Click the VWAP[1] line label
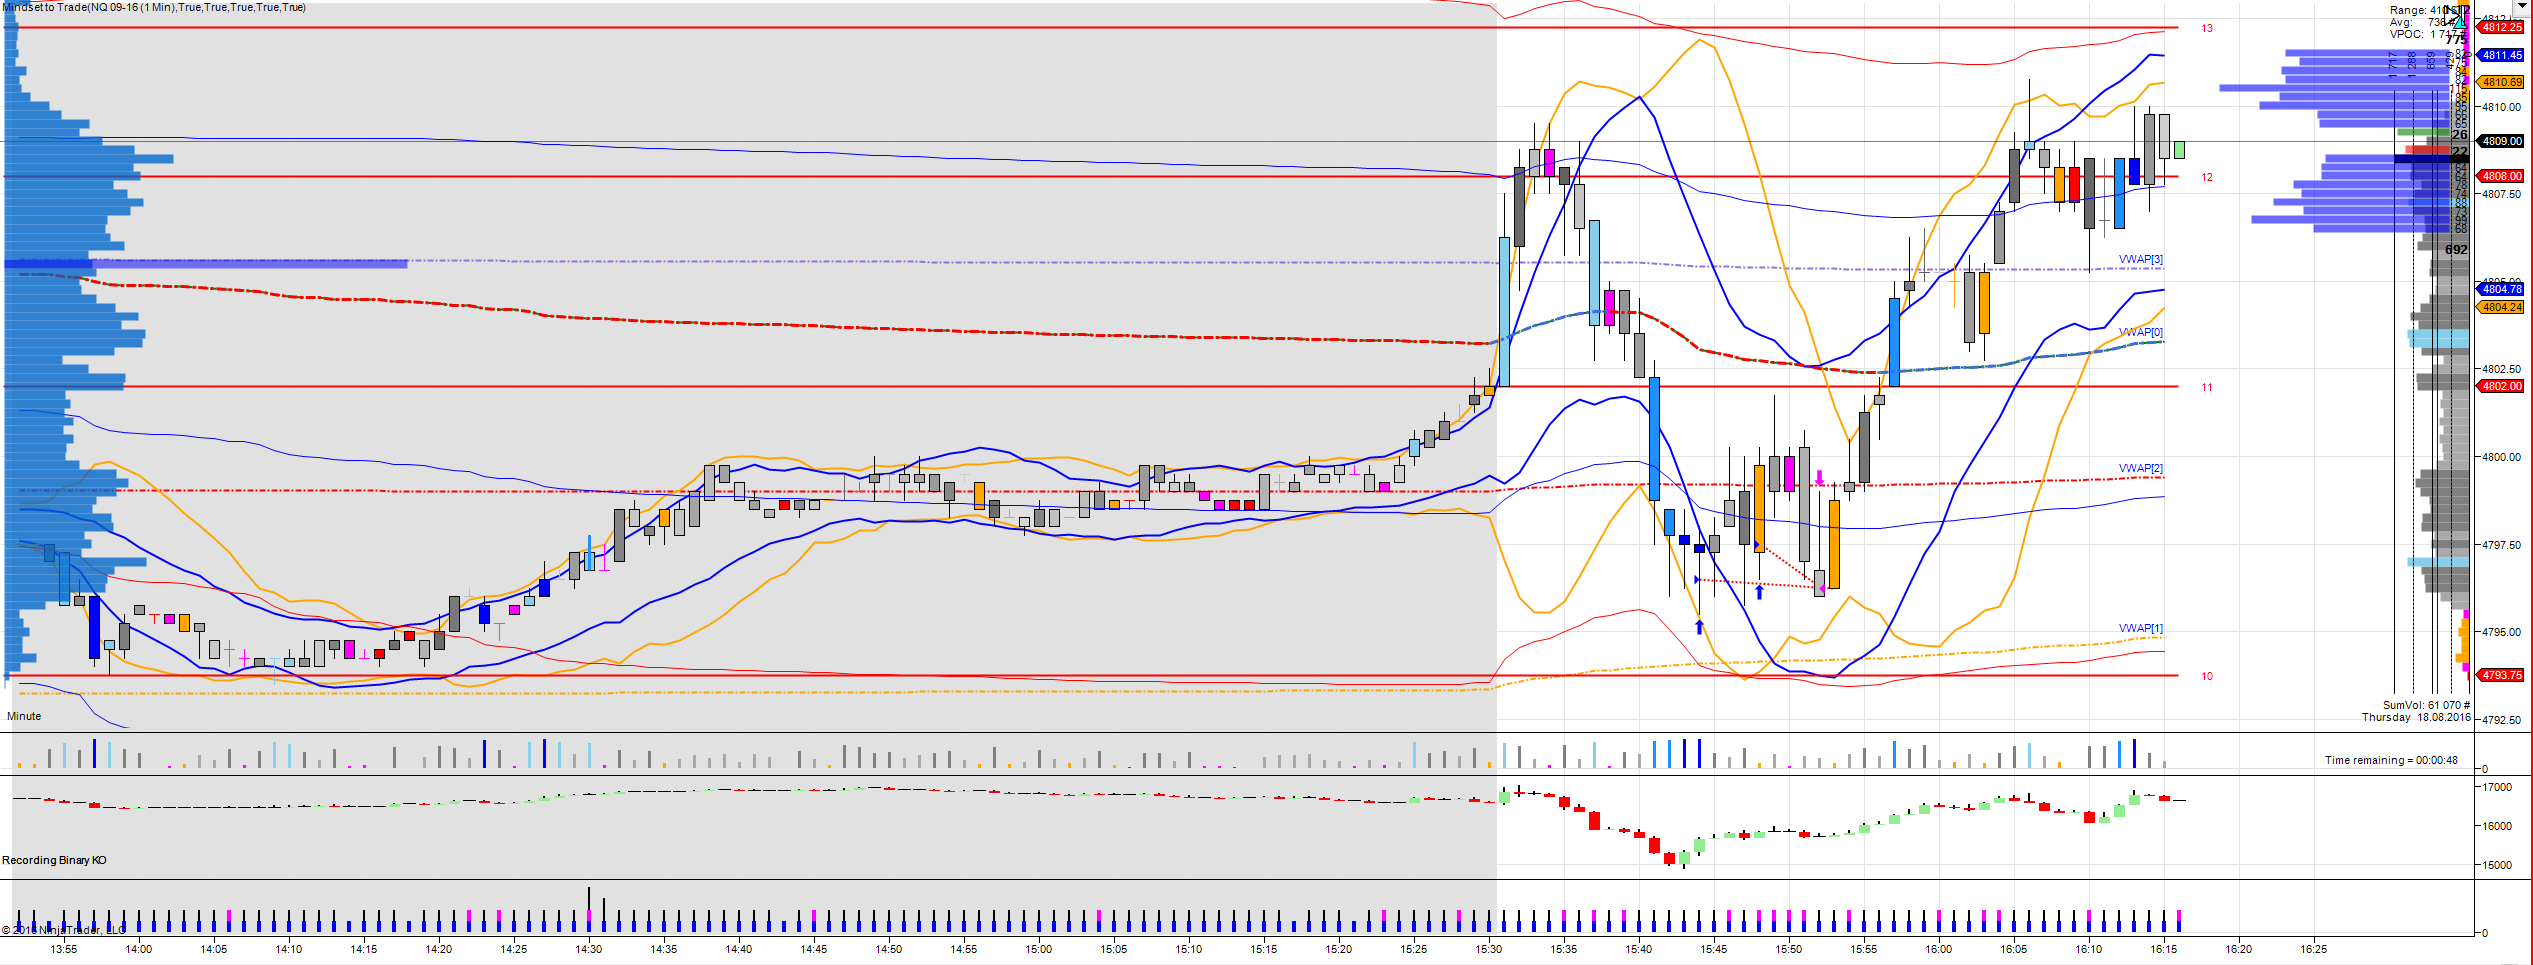This screenshot has width=2533, height=965. tap(2141, 628)
